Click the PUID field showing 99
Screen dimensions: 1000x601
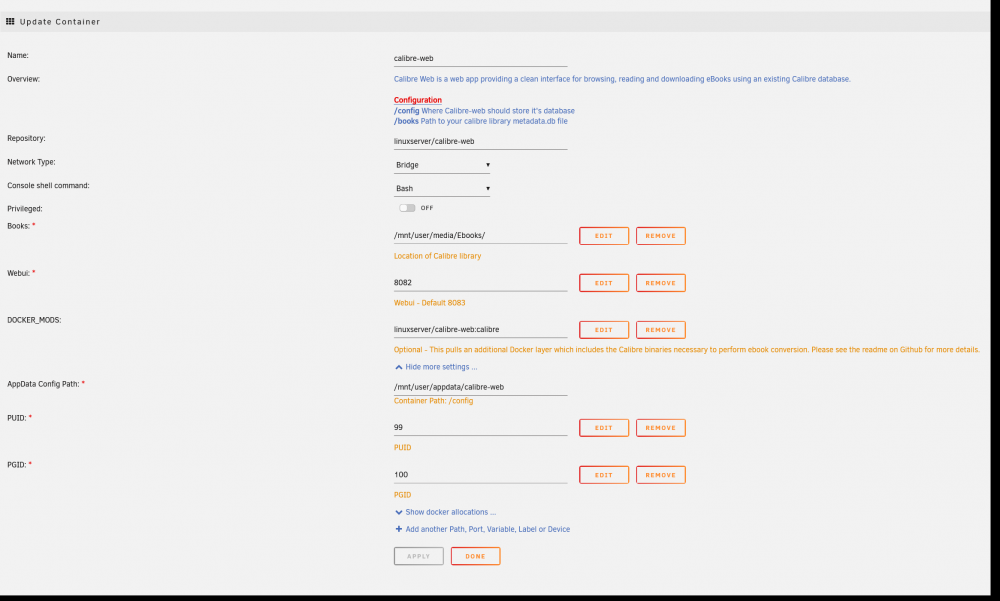pos(480,427)
